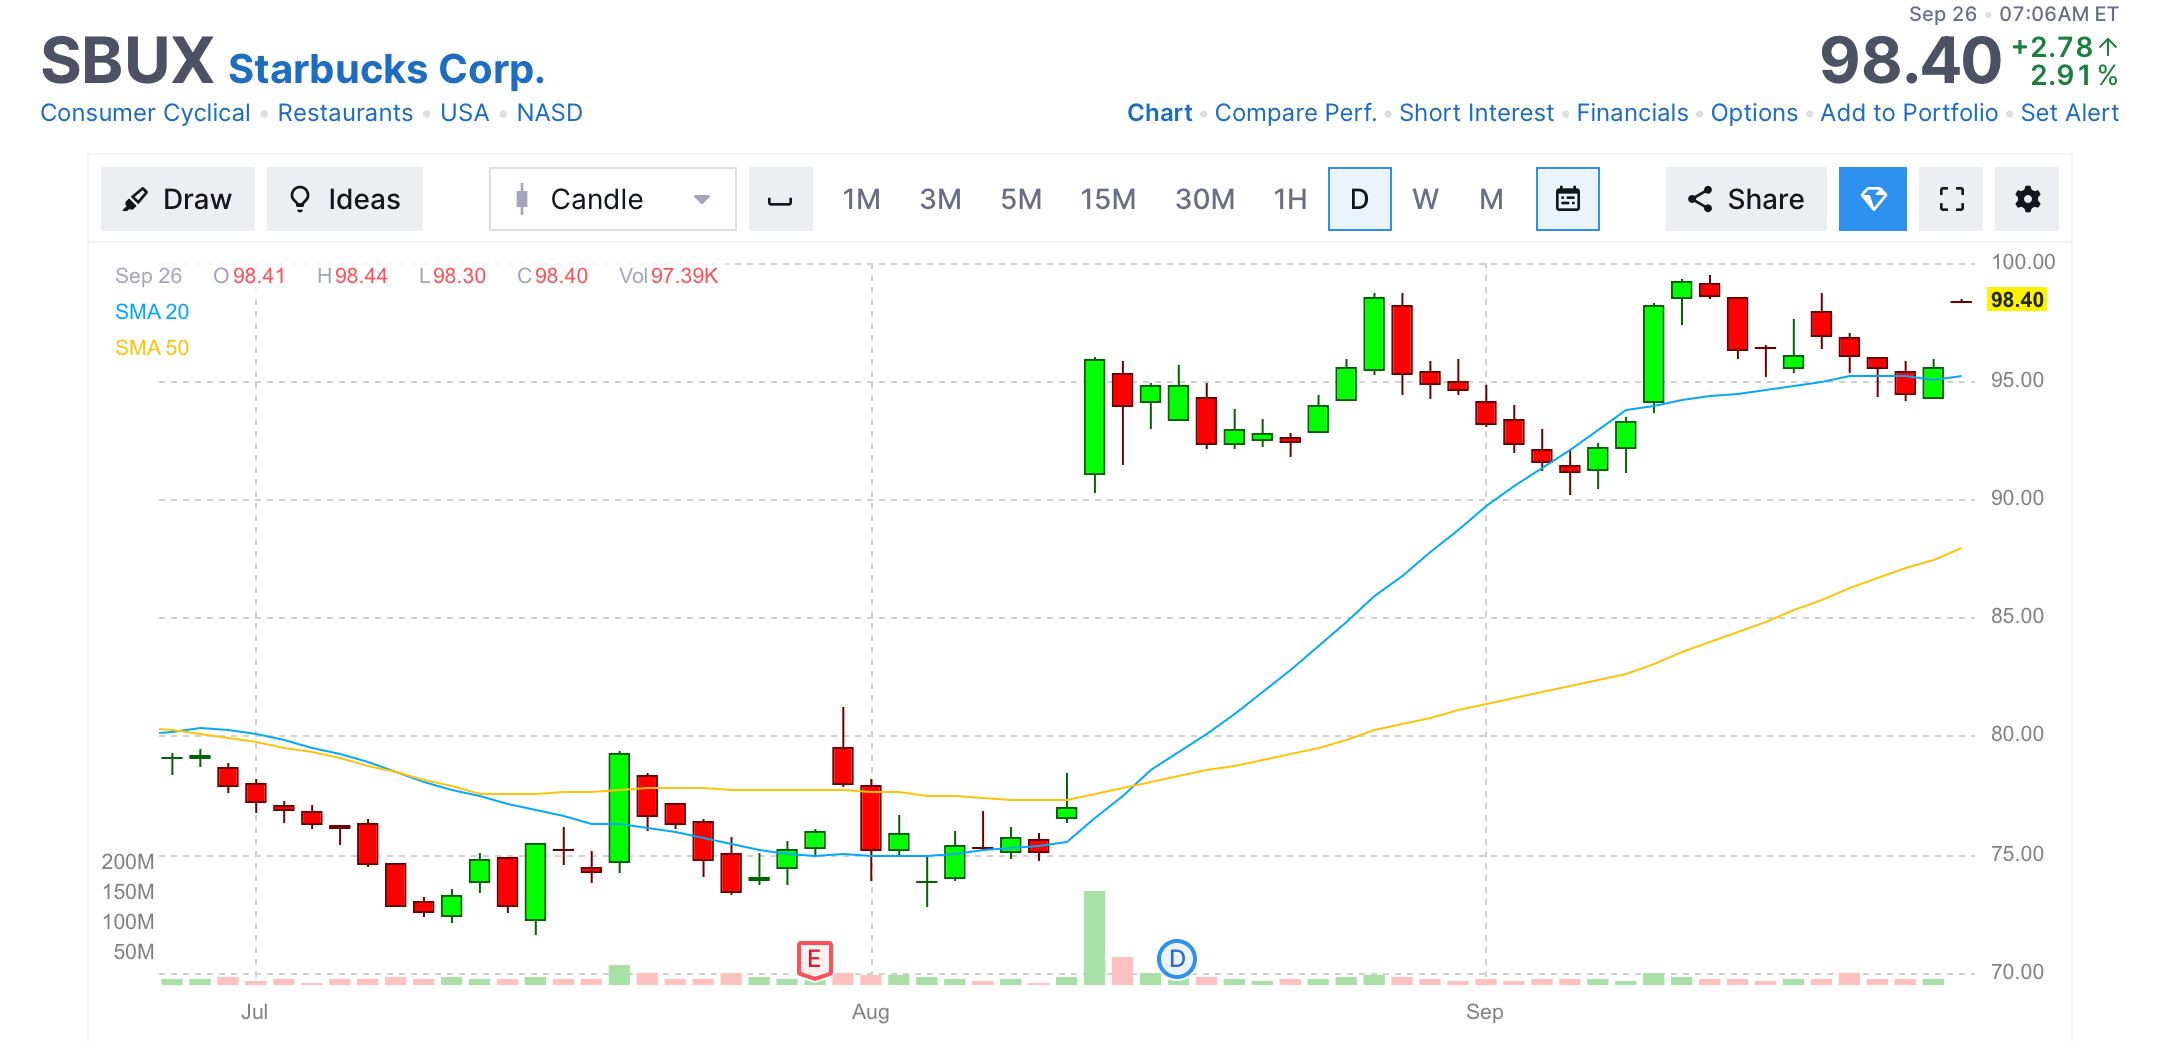Screen dimensions: 2160x1043
Task: Click the D dividend marker
Action: (1177, 959)
